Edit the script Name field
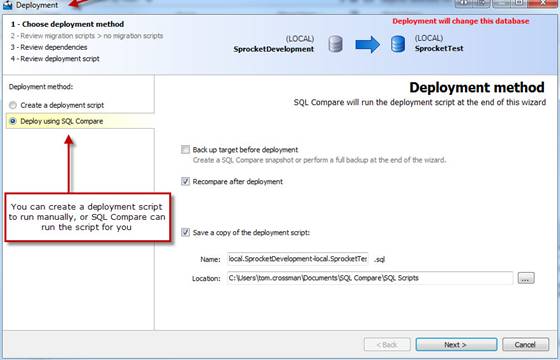Screen dimensions: 560x360 point(297,259)
